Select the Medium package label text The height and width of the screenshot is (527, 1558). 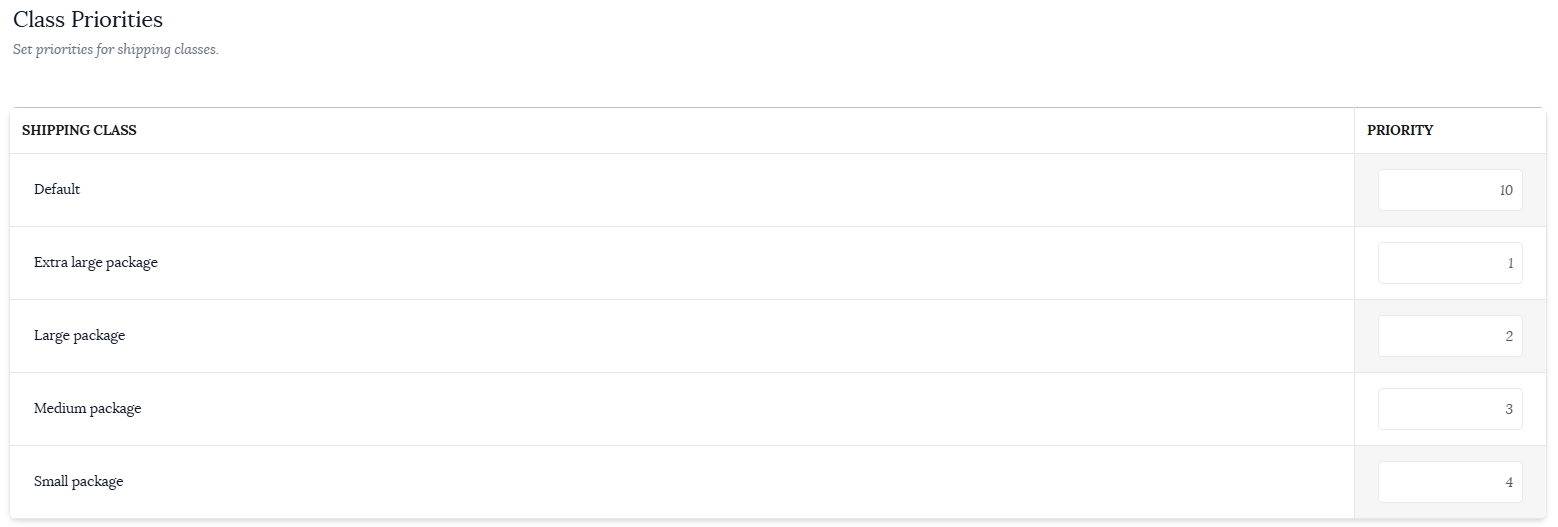tap(88, 409)
